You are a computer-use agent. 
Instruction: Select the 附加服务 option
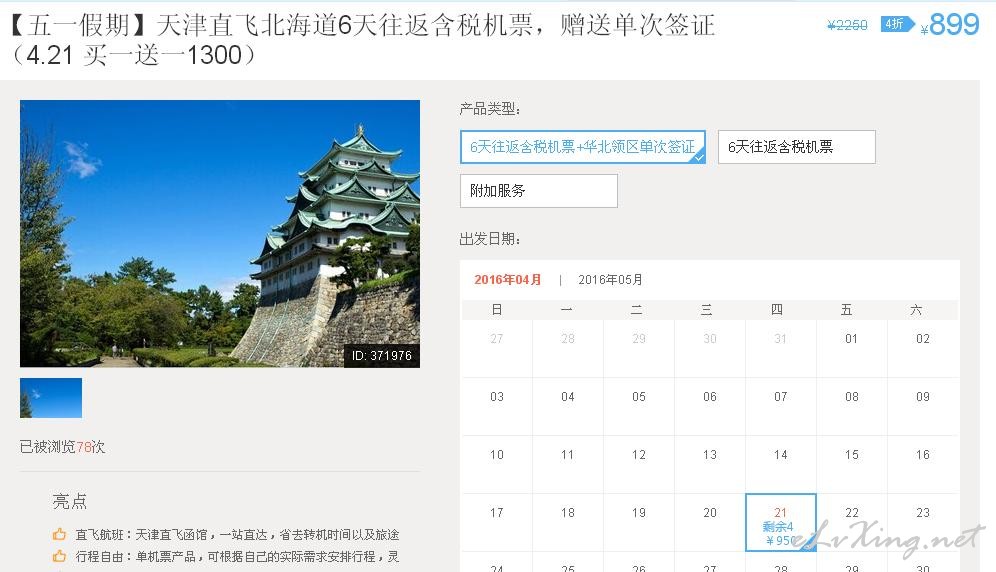coord(539,191)
